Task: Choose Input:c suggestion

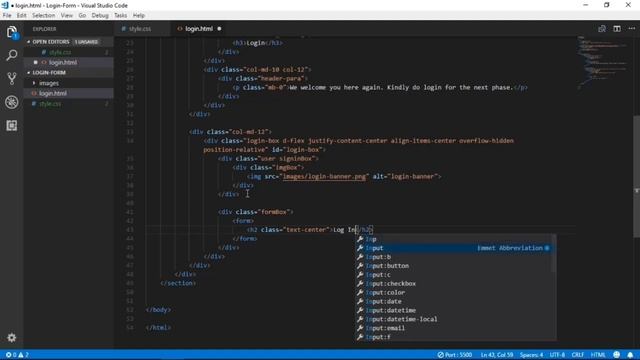Action: [453, 275]
